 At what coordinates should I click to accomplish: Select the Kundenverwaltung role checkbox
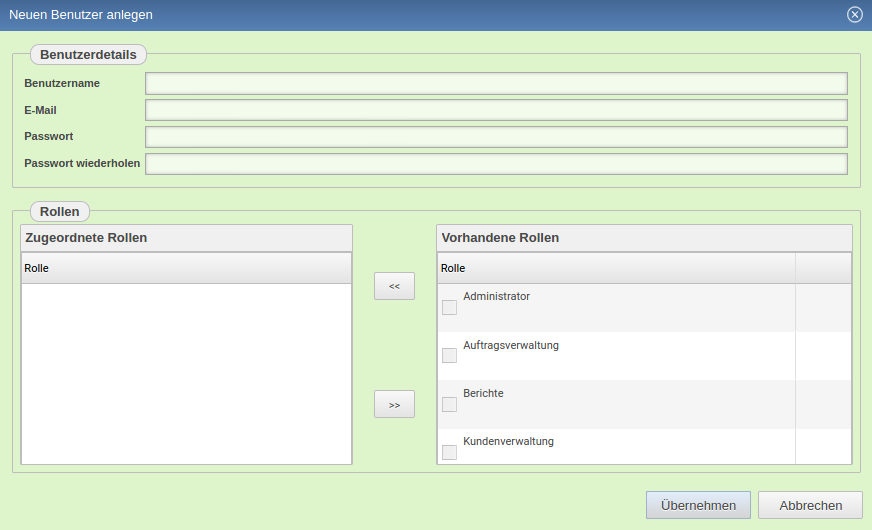[x=450, y=452]
